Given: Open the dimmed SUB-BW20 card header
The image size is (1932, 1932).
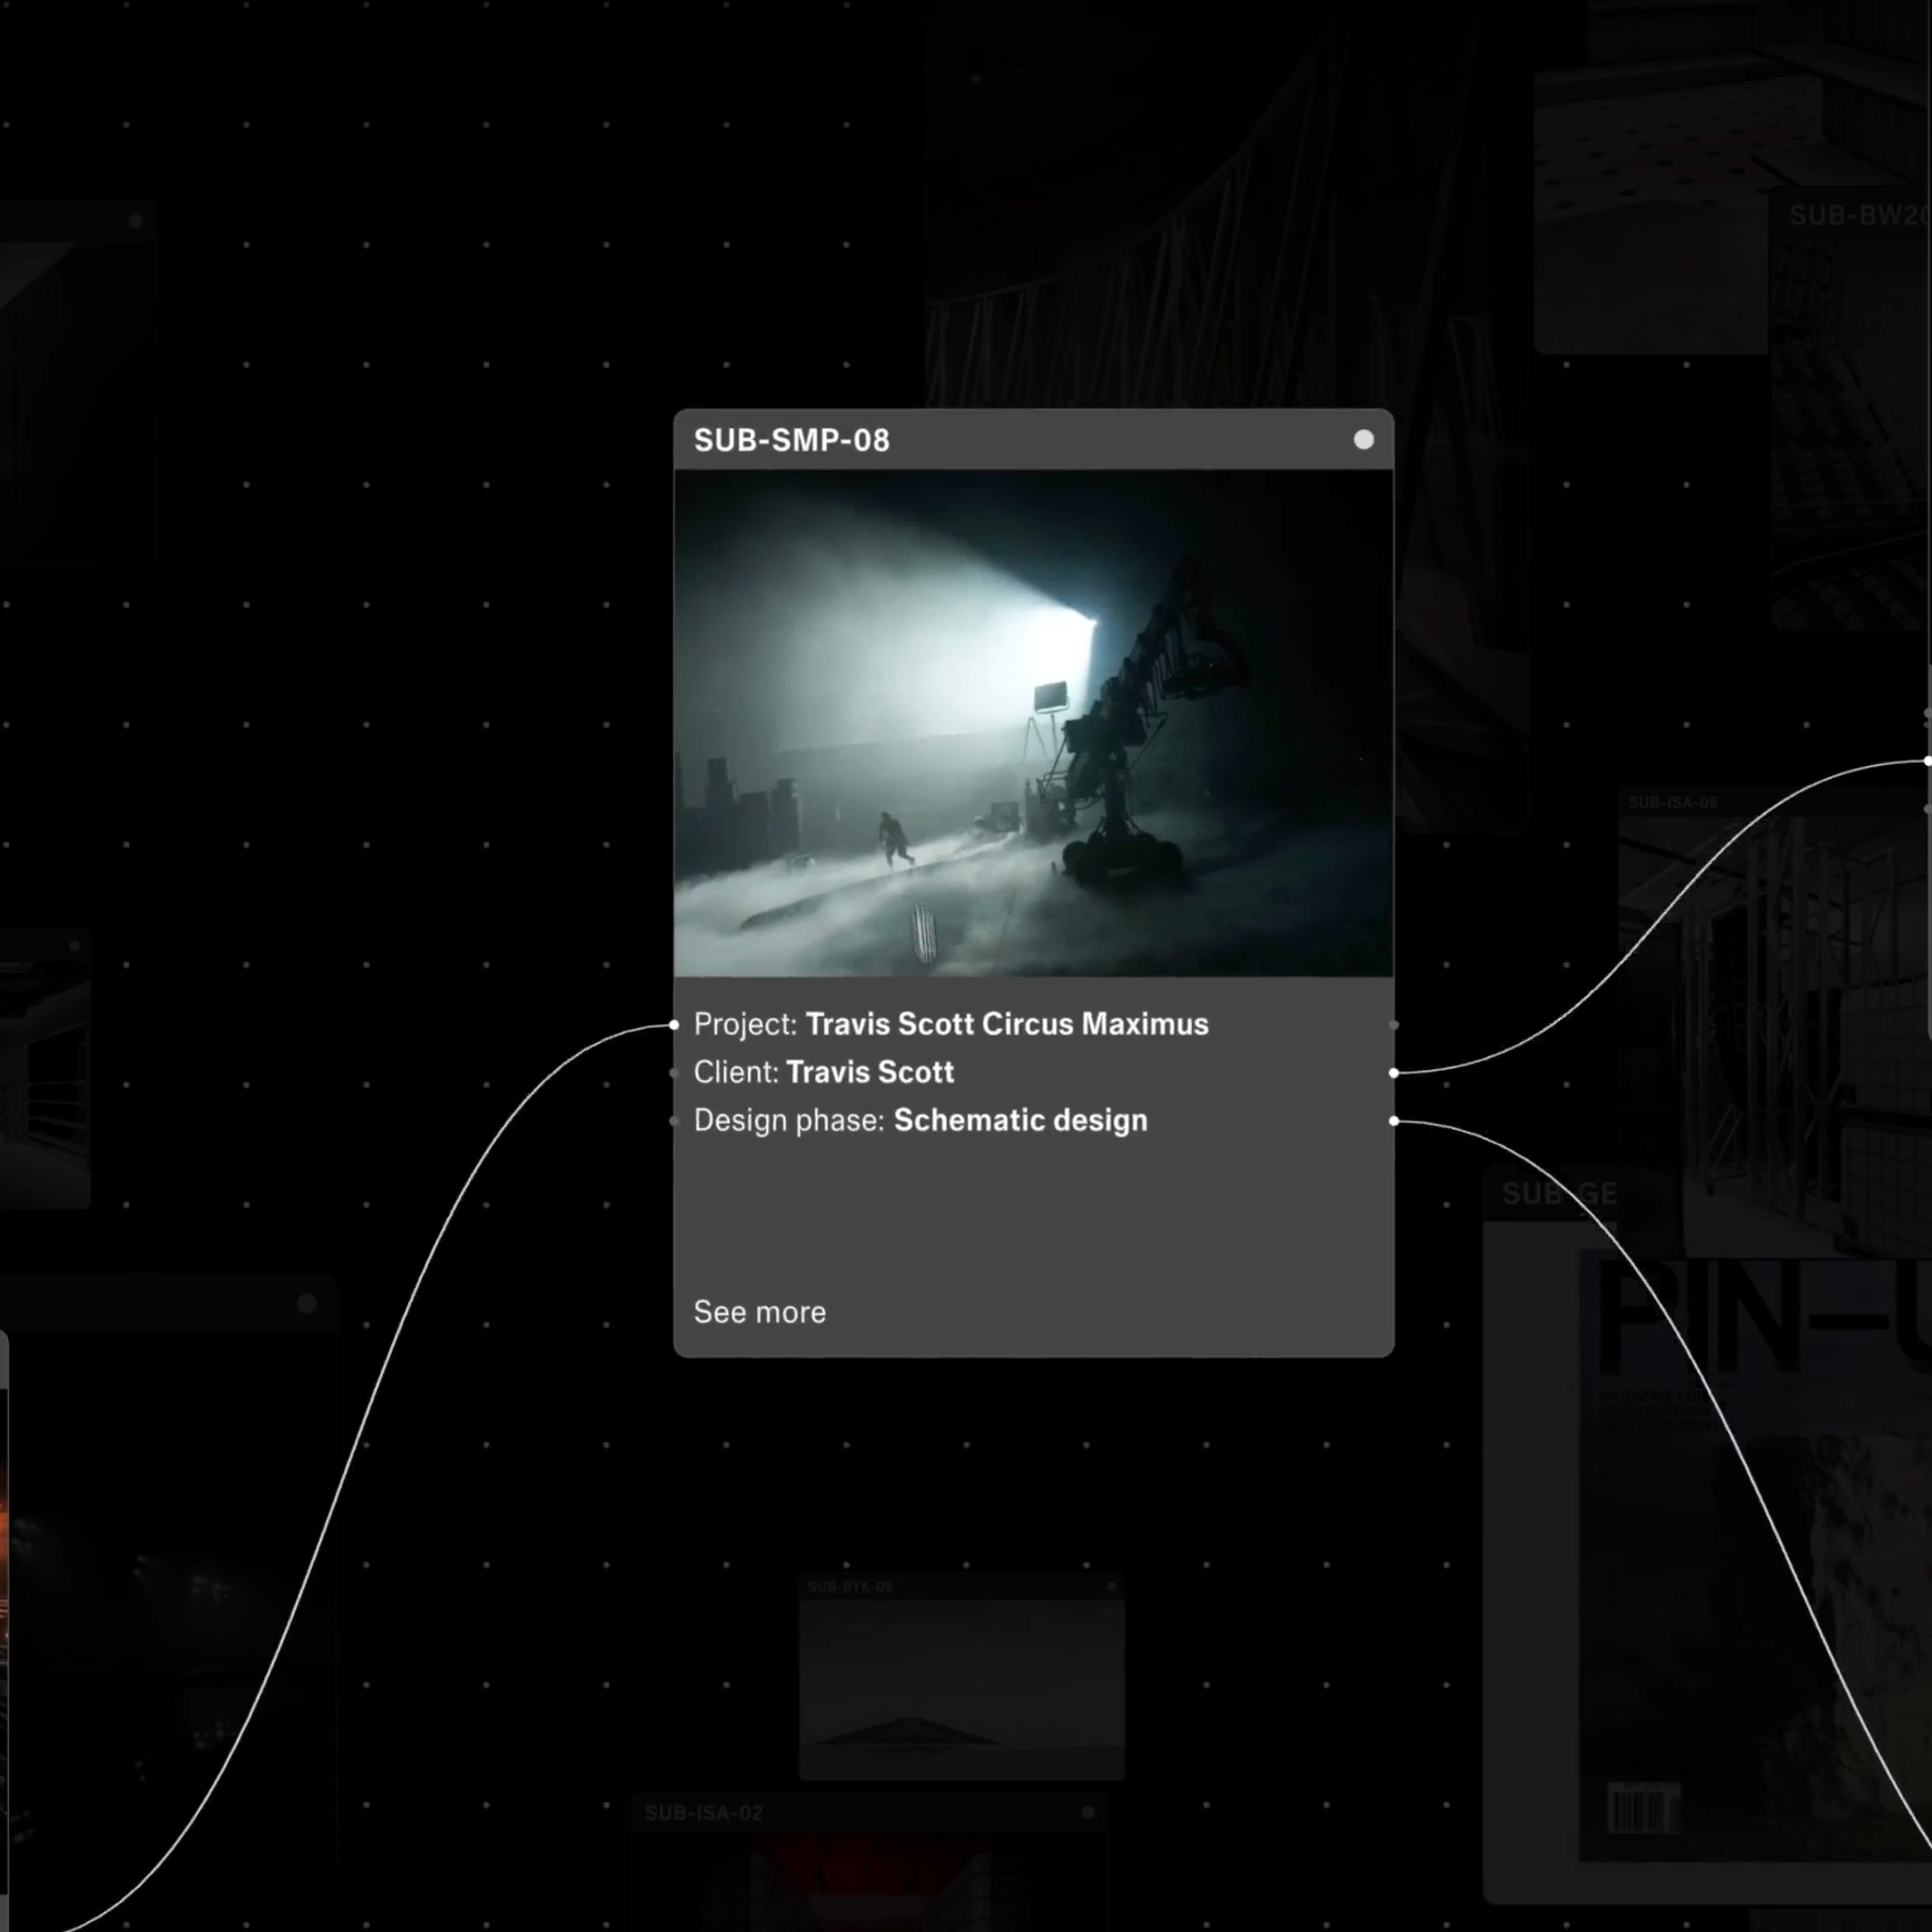Looking at the screenshot, I should tap(1850, 216).
